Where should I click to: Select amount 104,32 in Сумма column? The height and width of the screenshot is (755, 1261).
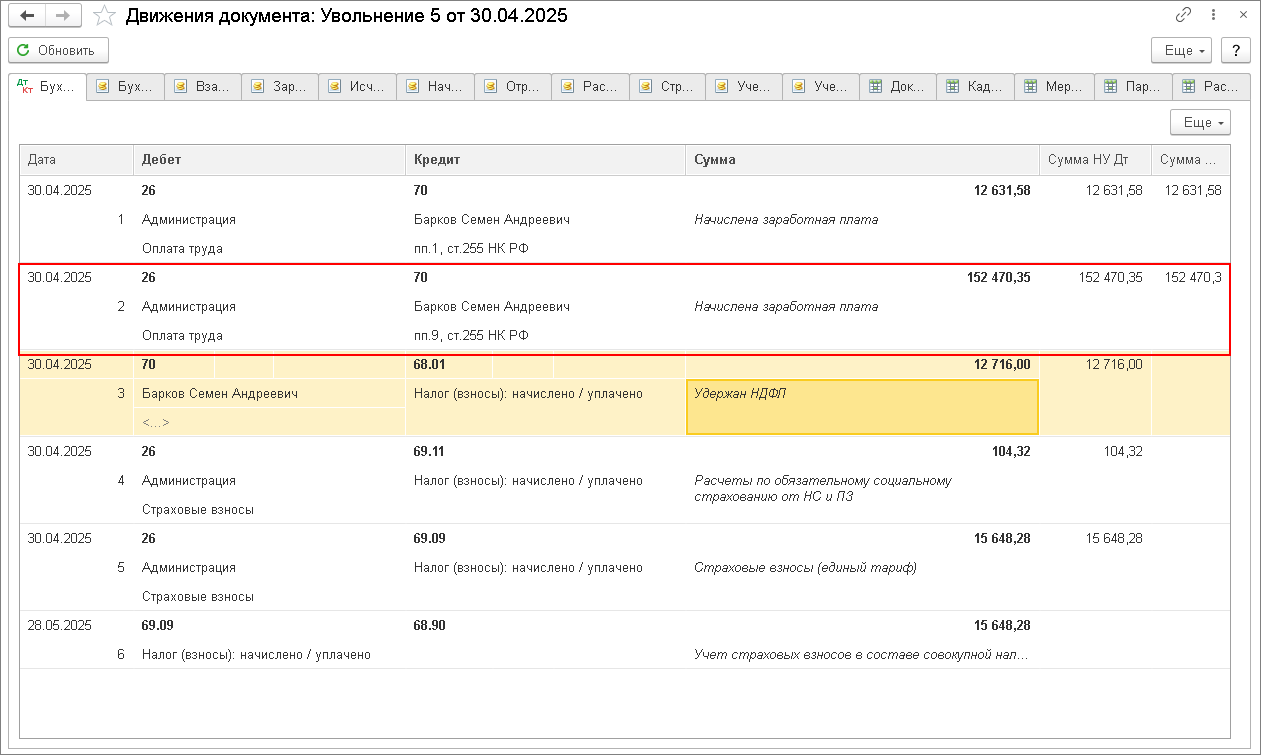[x=1011, y=451]
